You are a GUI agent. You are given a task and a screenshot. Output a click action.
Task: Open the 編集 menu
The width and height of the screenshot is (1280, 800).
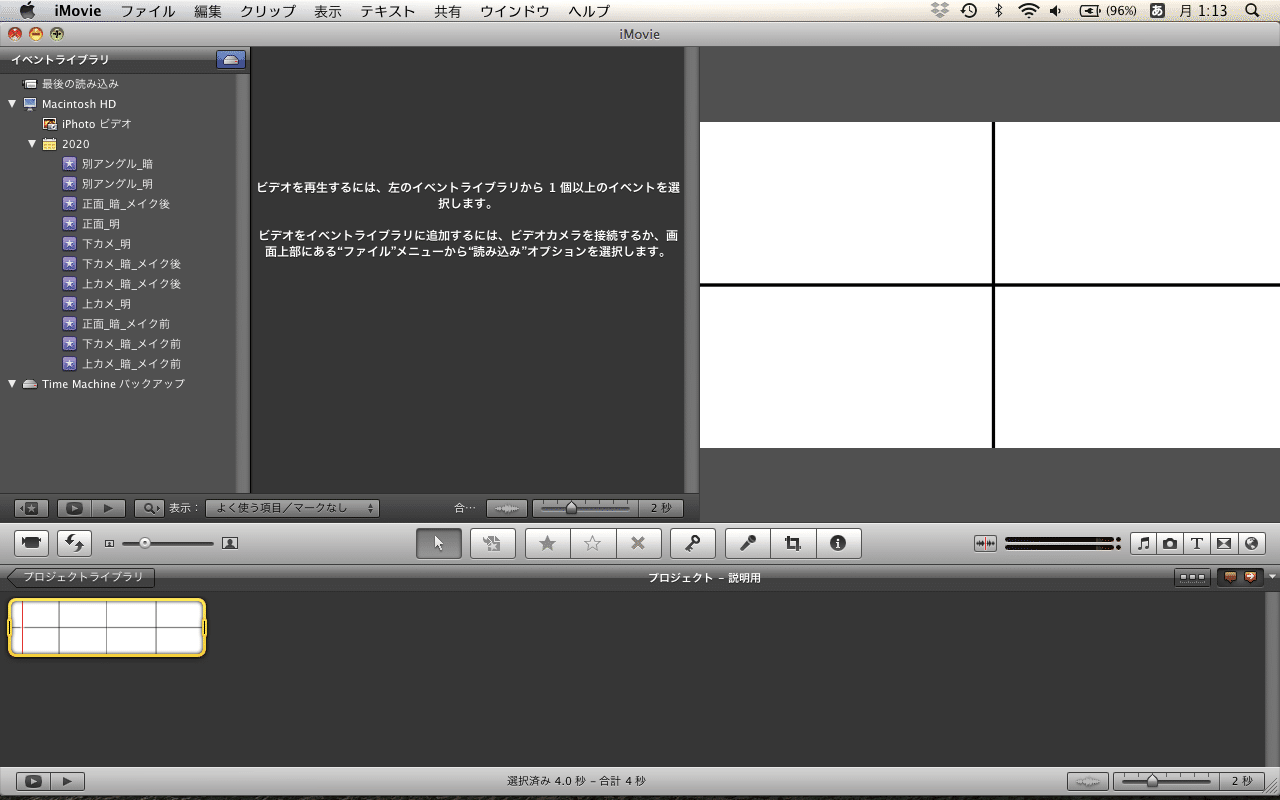[208, 11]
